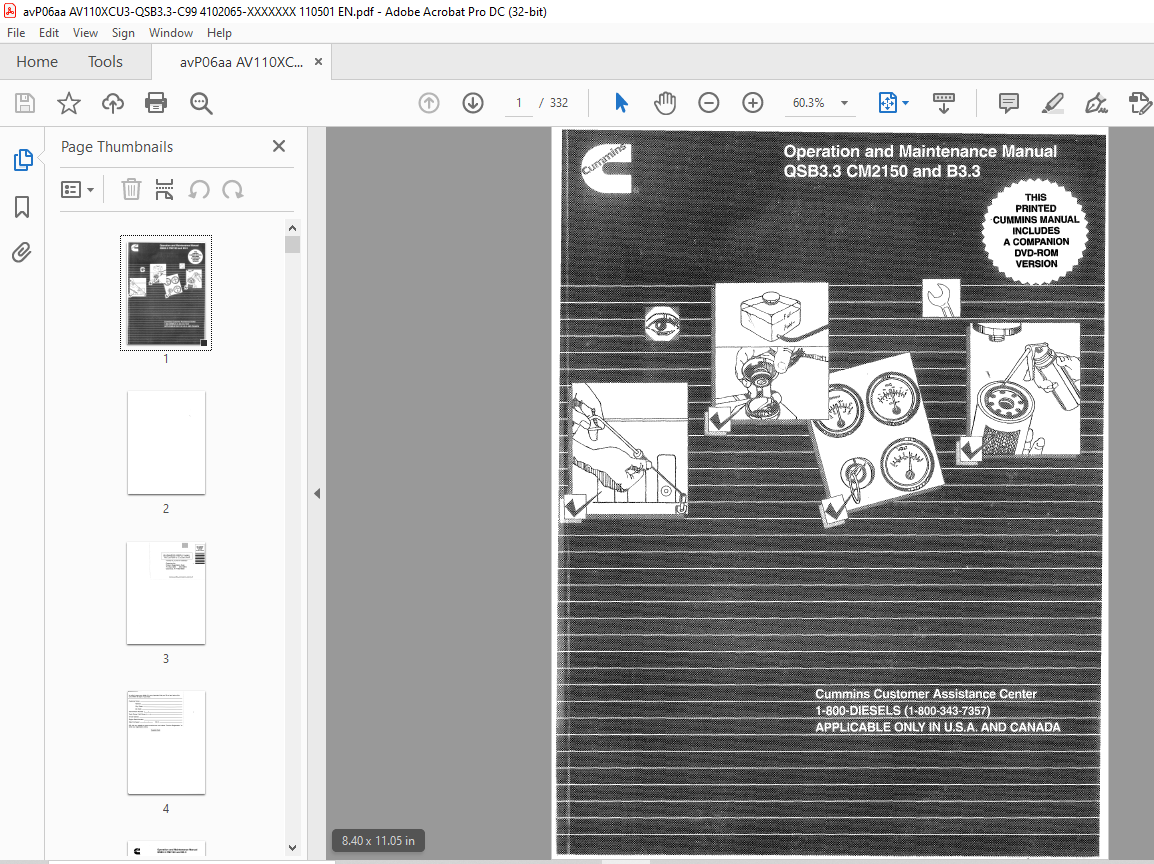Click the 8.40 x 11.05 in page size label
The height and width of the screenshot is (864, 1154).
click(x=378, y=840)
